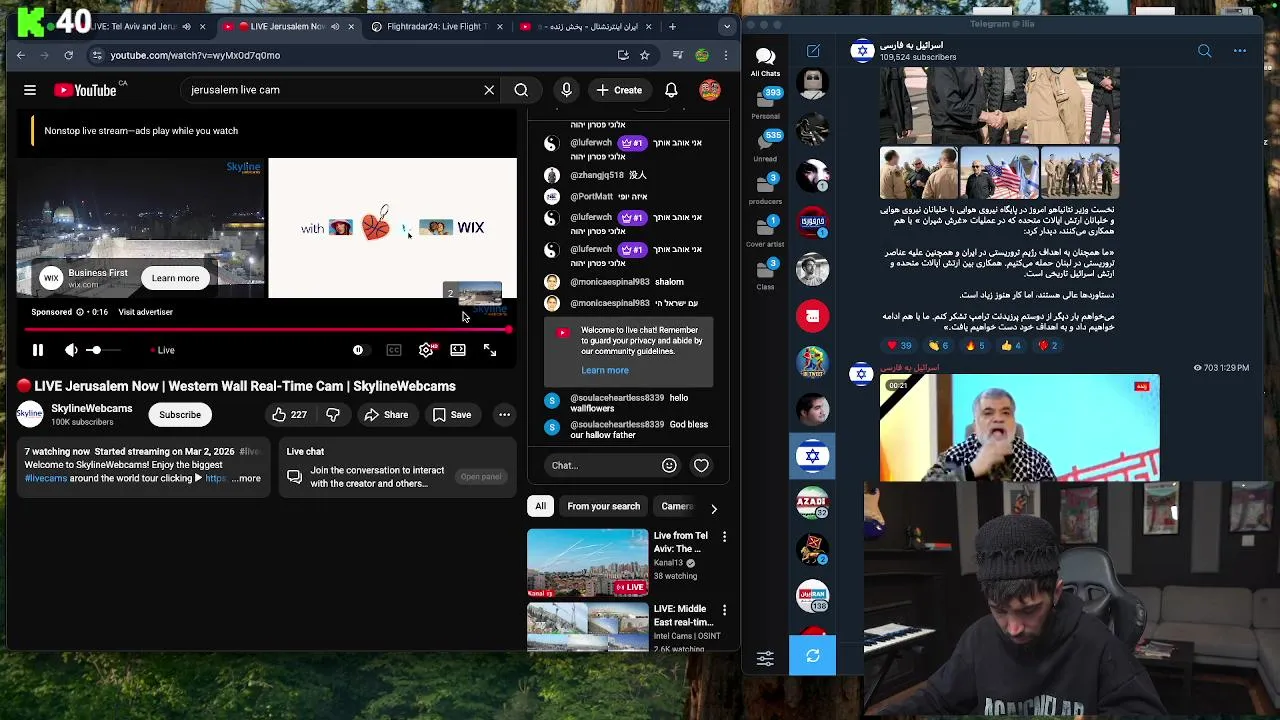Like the video with 227 likes
The width and height of the screenshot is (1280, 720).
tap(290, 414)
